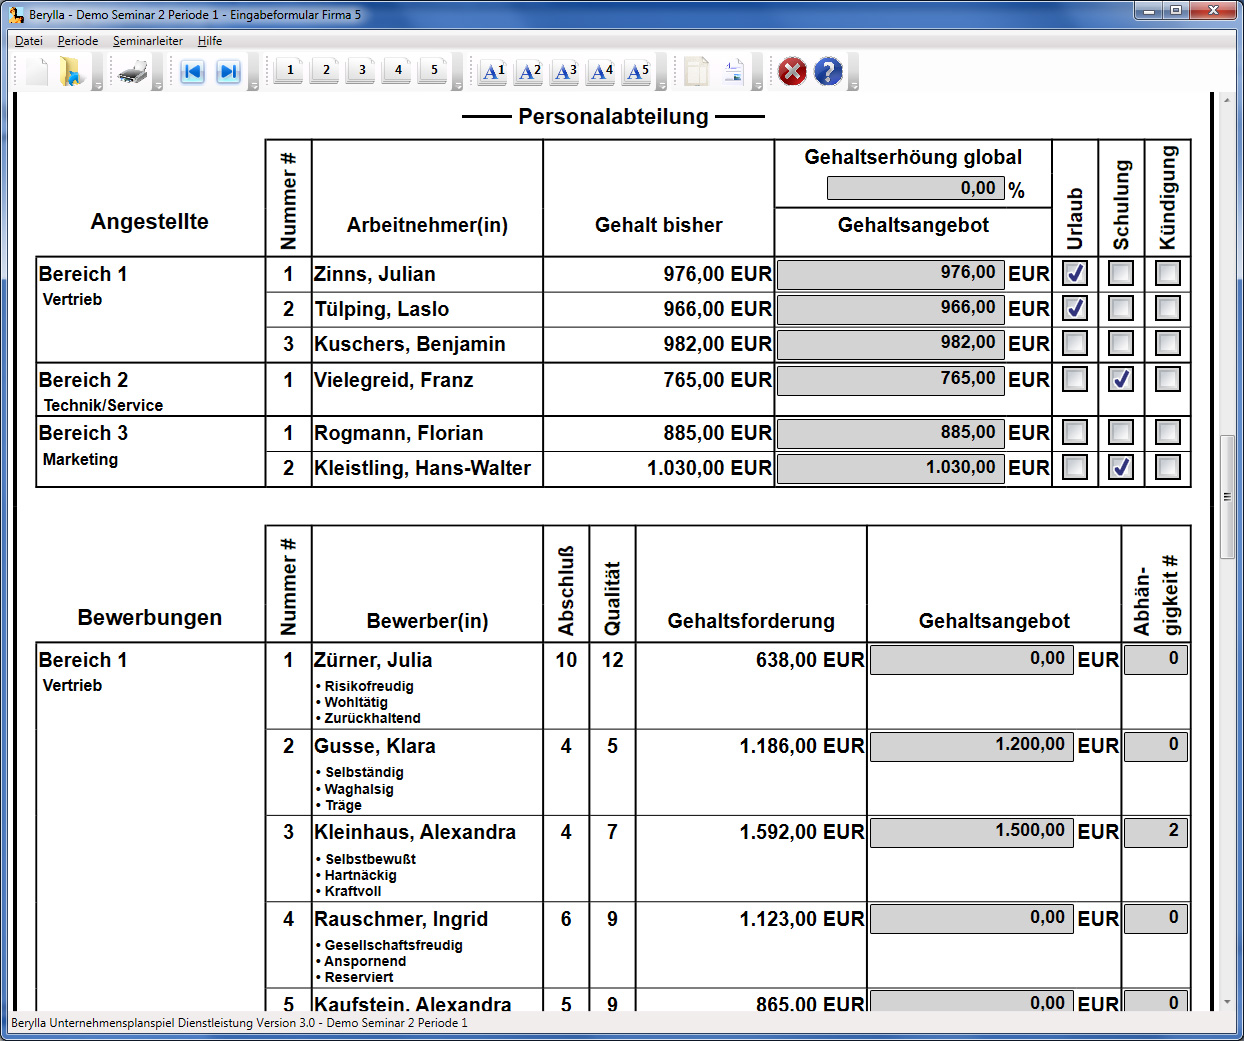
Task: Check Schulung for Zinns, Julian
Action: pyautogui.click(x=1121, y=273)
